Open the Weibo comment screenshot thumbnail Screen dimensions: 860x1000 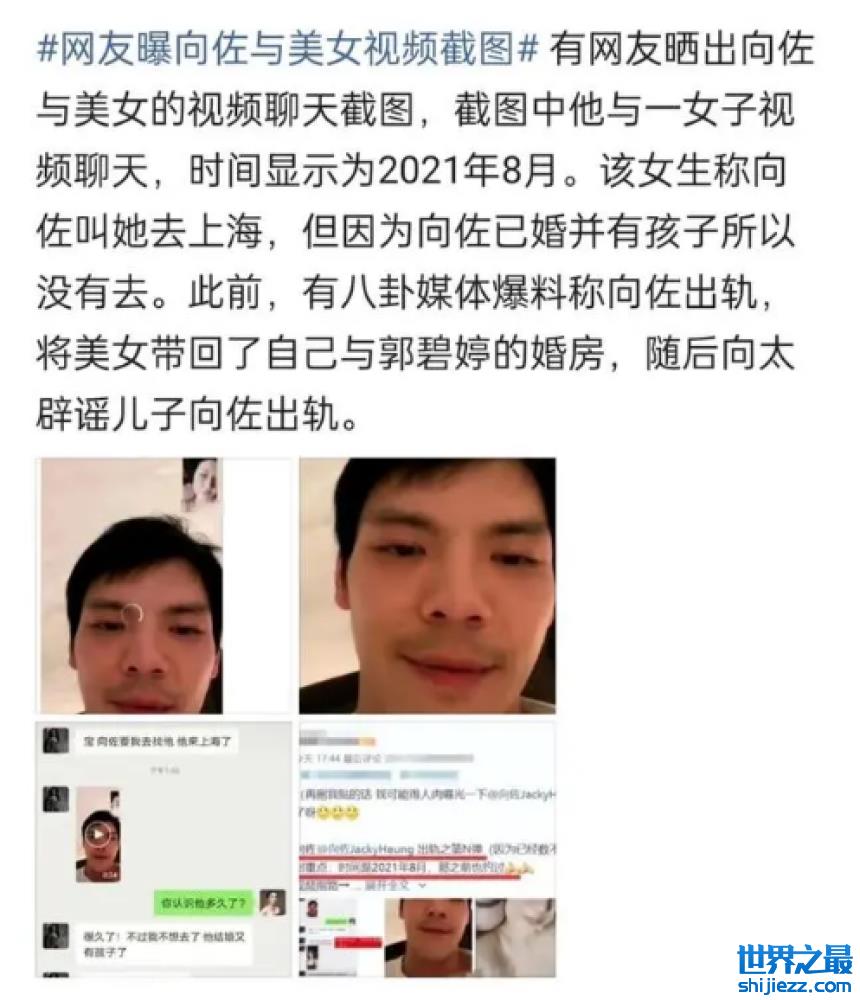pos(427,849)
